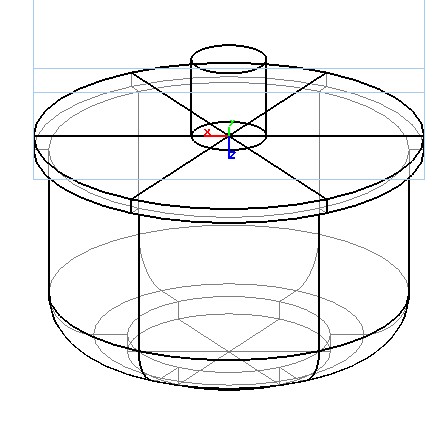Select the small cylinder's bottom ellipse
448x427 pixels.
(228, 136)
